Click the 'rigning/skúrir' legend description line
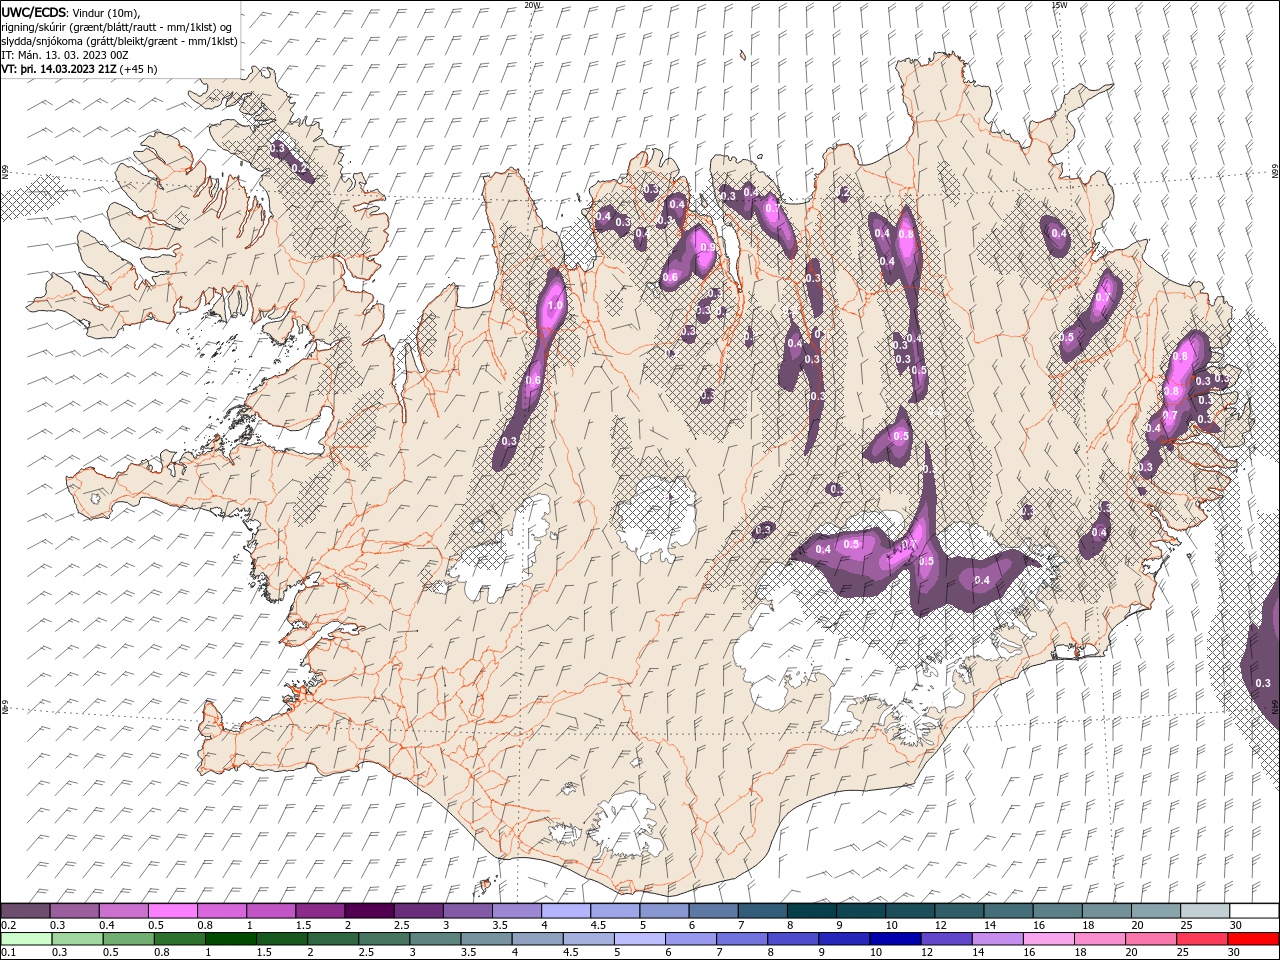The width and height of the screenshot is (1280, 960). click(x=116, y=27)
